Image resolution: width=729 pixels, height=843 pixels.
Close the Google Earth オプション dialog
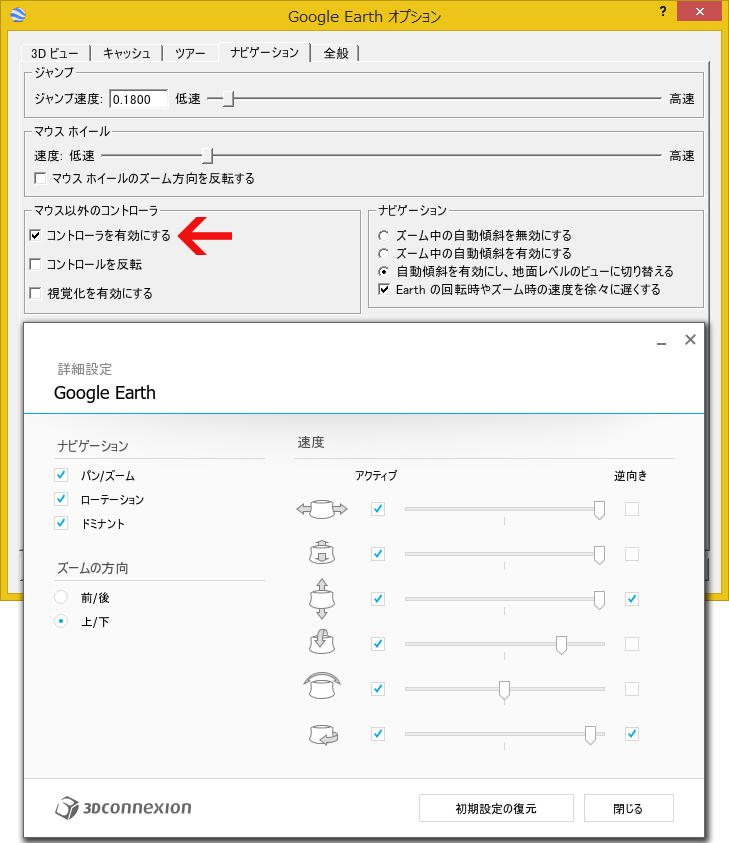(x=699, y=11)
